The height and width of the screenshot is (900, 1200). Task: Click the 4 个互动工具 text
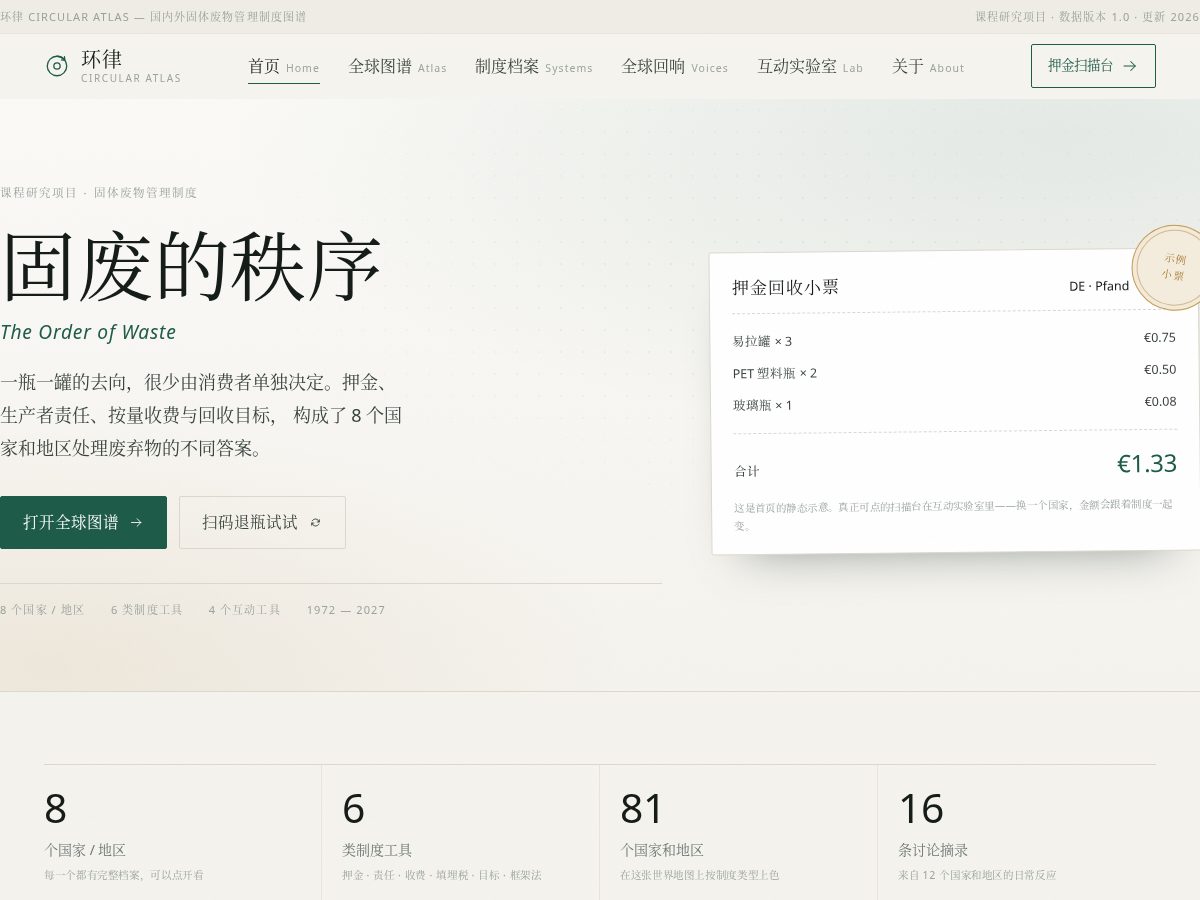click(245, 610)
